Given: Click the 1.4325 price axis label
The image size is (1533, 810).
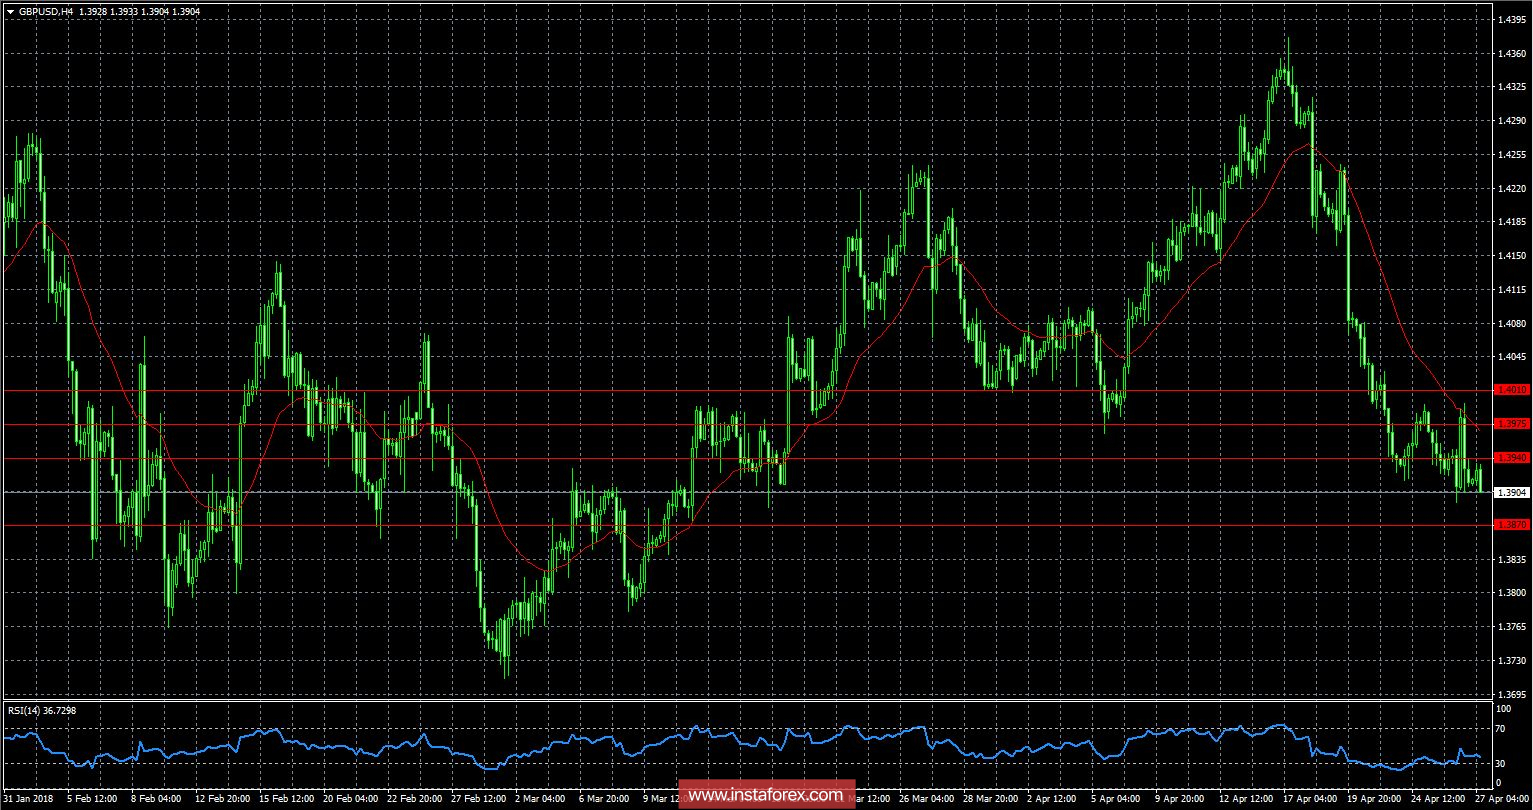Looking at the screenshot, I should (x=1511, y=88).
